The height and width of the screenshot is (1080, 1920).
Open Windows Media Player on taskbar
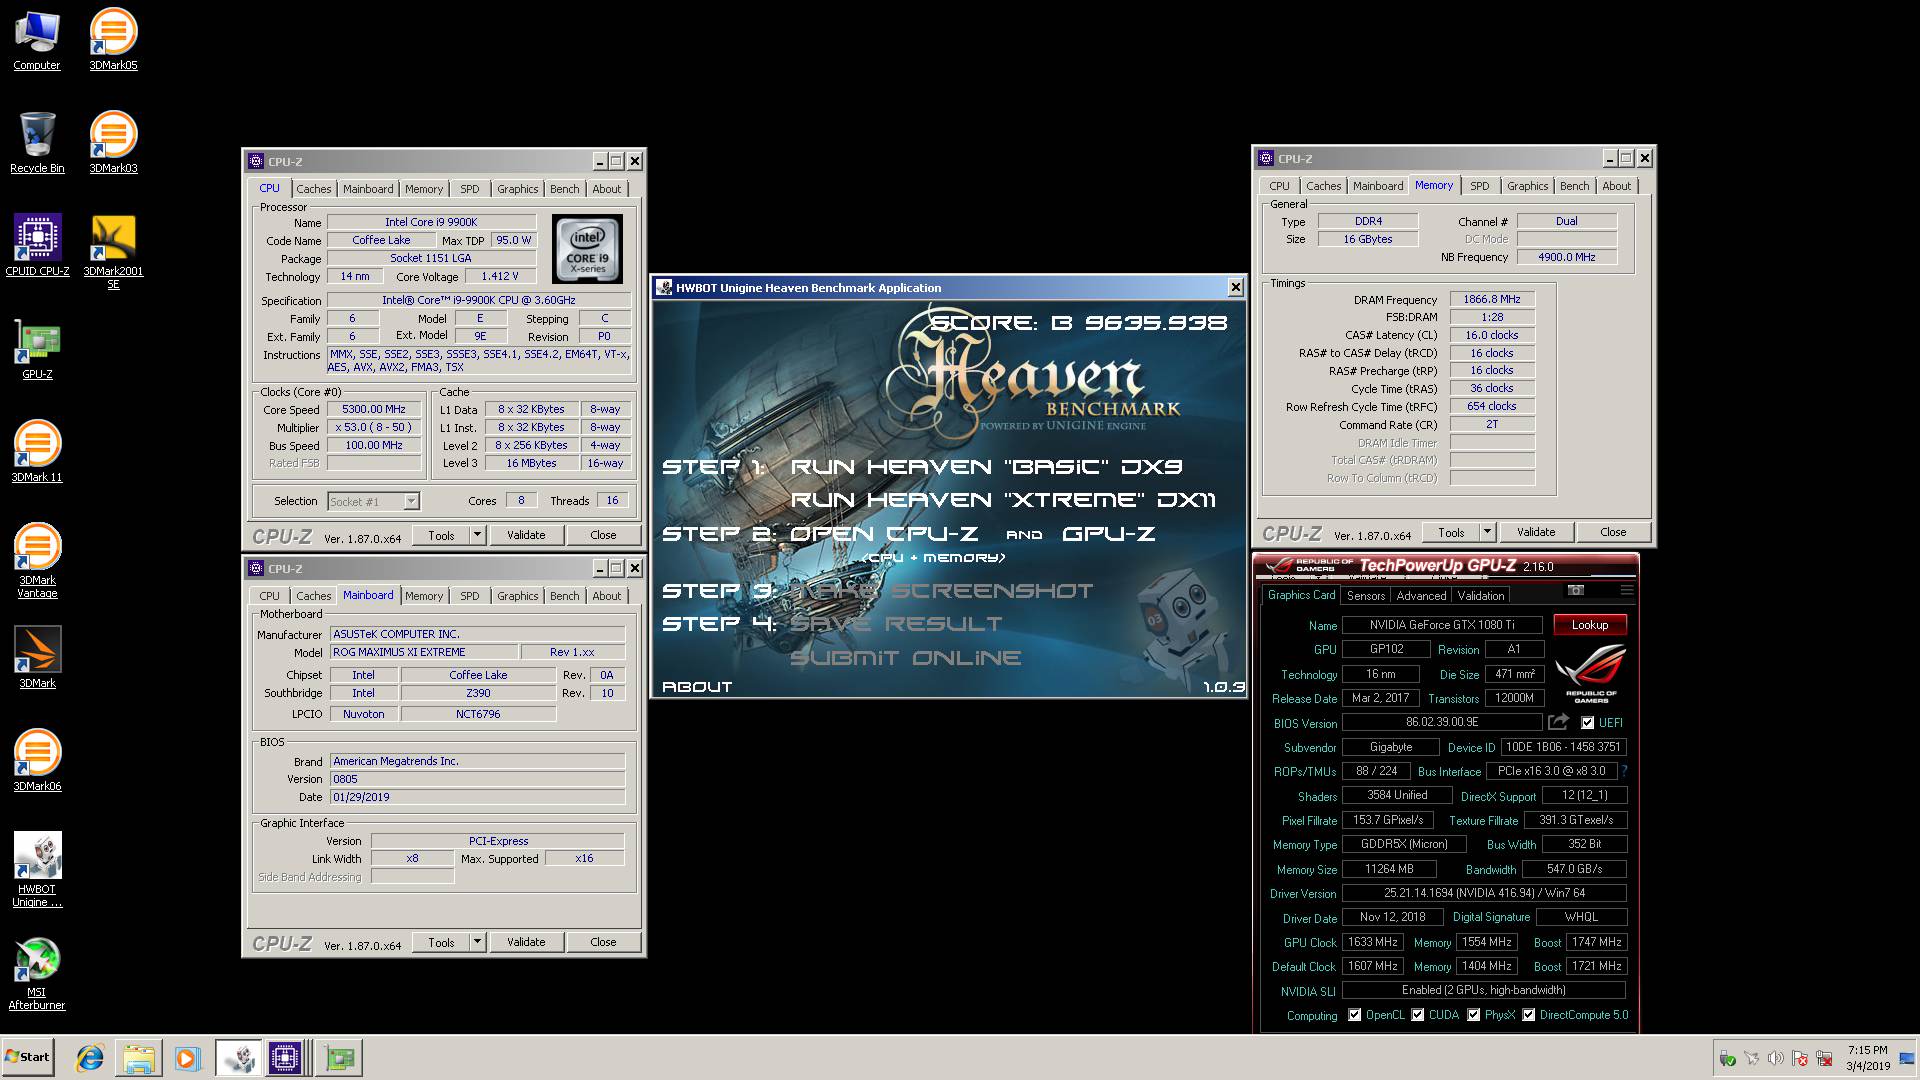[x=187, y=1058]
